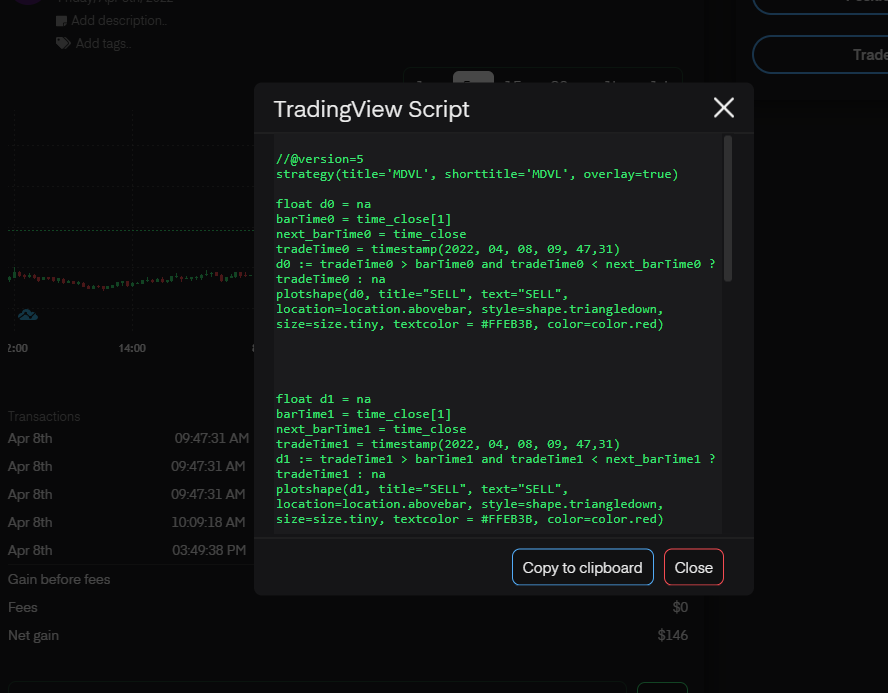This screenshot has width=888, height=693.
Task: Click the partially visible Trade button behind the dialog
Action: [820, 54]
